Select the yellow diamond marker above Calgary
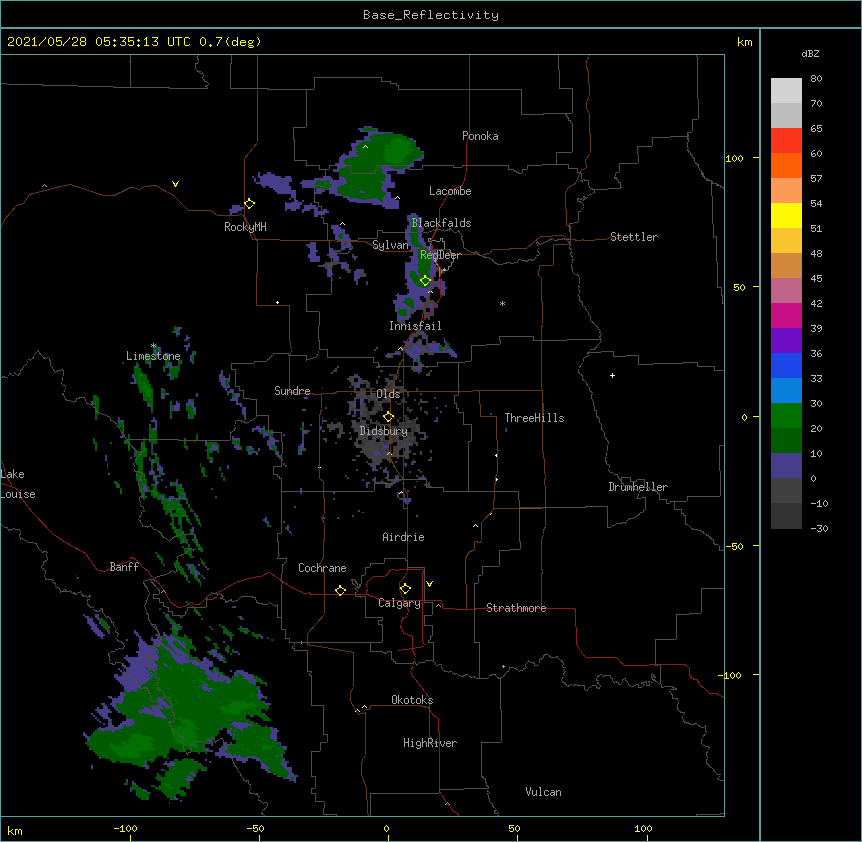Viewport: 862px width, 842px height. click(405, 589)
